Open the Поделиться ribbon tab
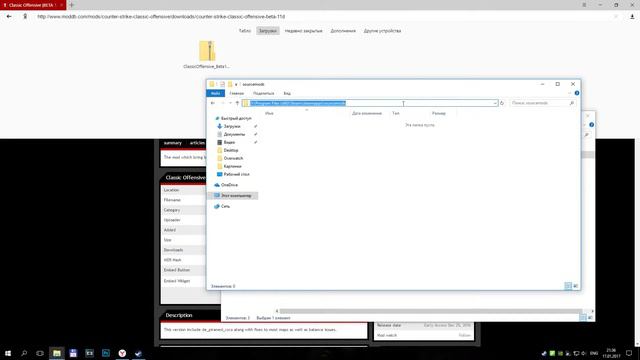This screenshot has height=360, width=640. 263,93
